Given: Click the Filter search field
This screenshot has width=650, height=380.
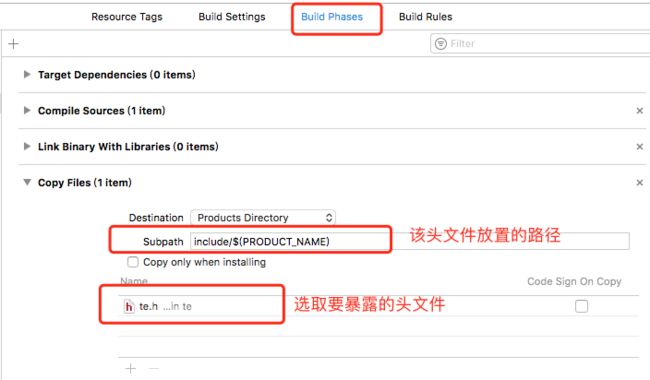Looking at the screenshot, I should [x=540, y=44].
